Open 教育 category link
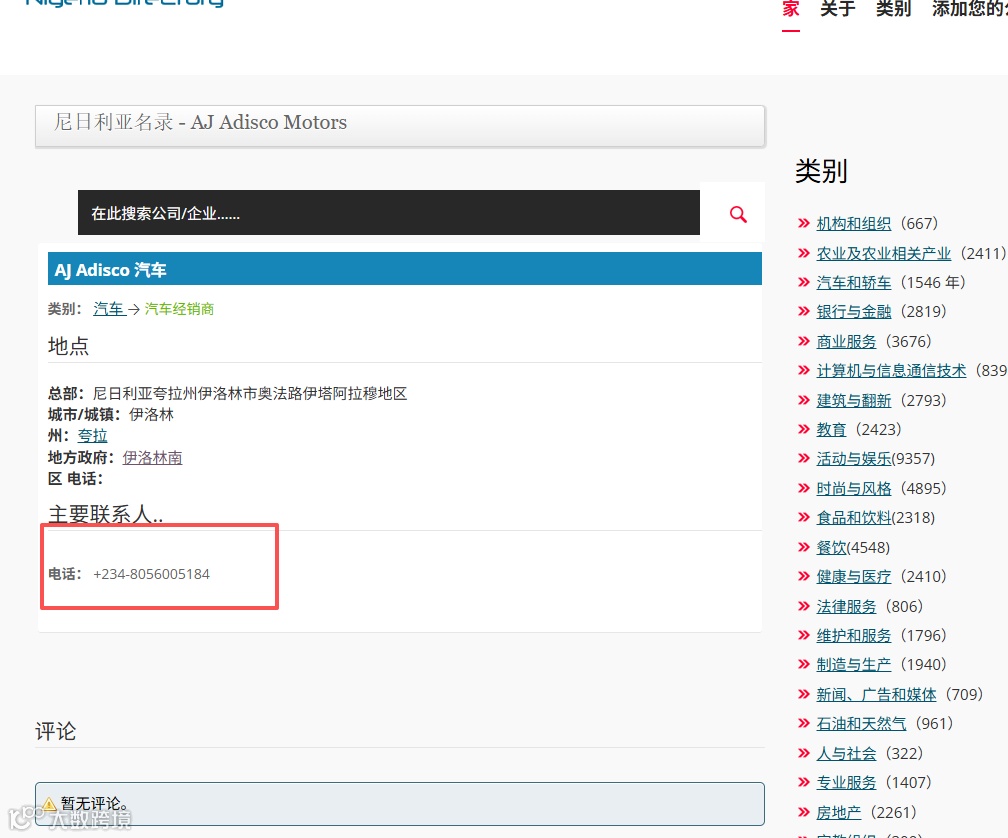This screenshot has width=1008, height=838. 831,429
